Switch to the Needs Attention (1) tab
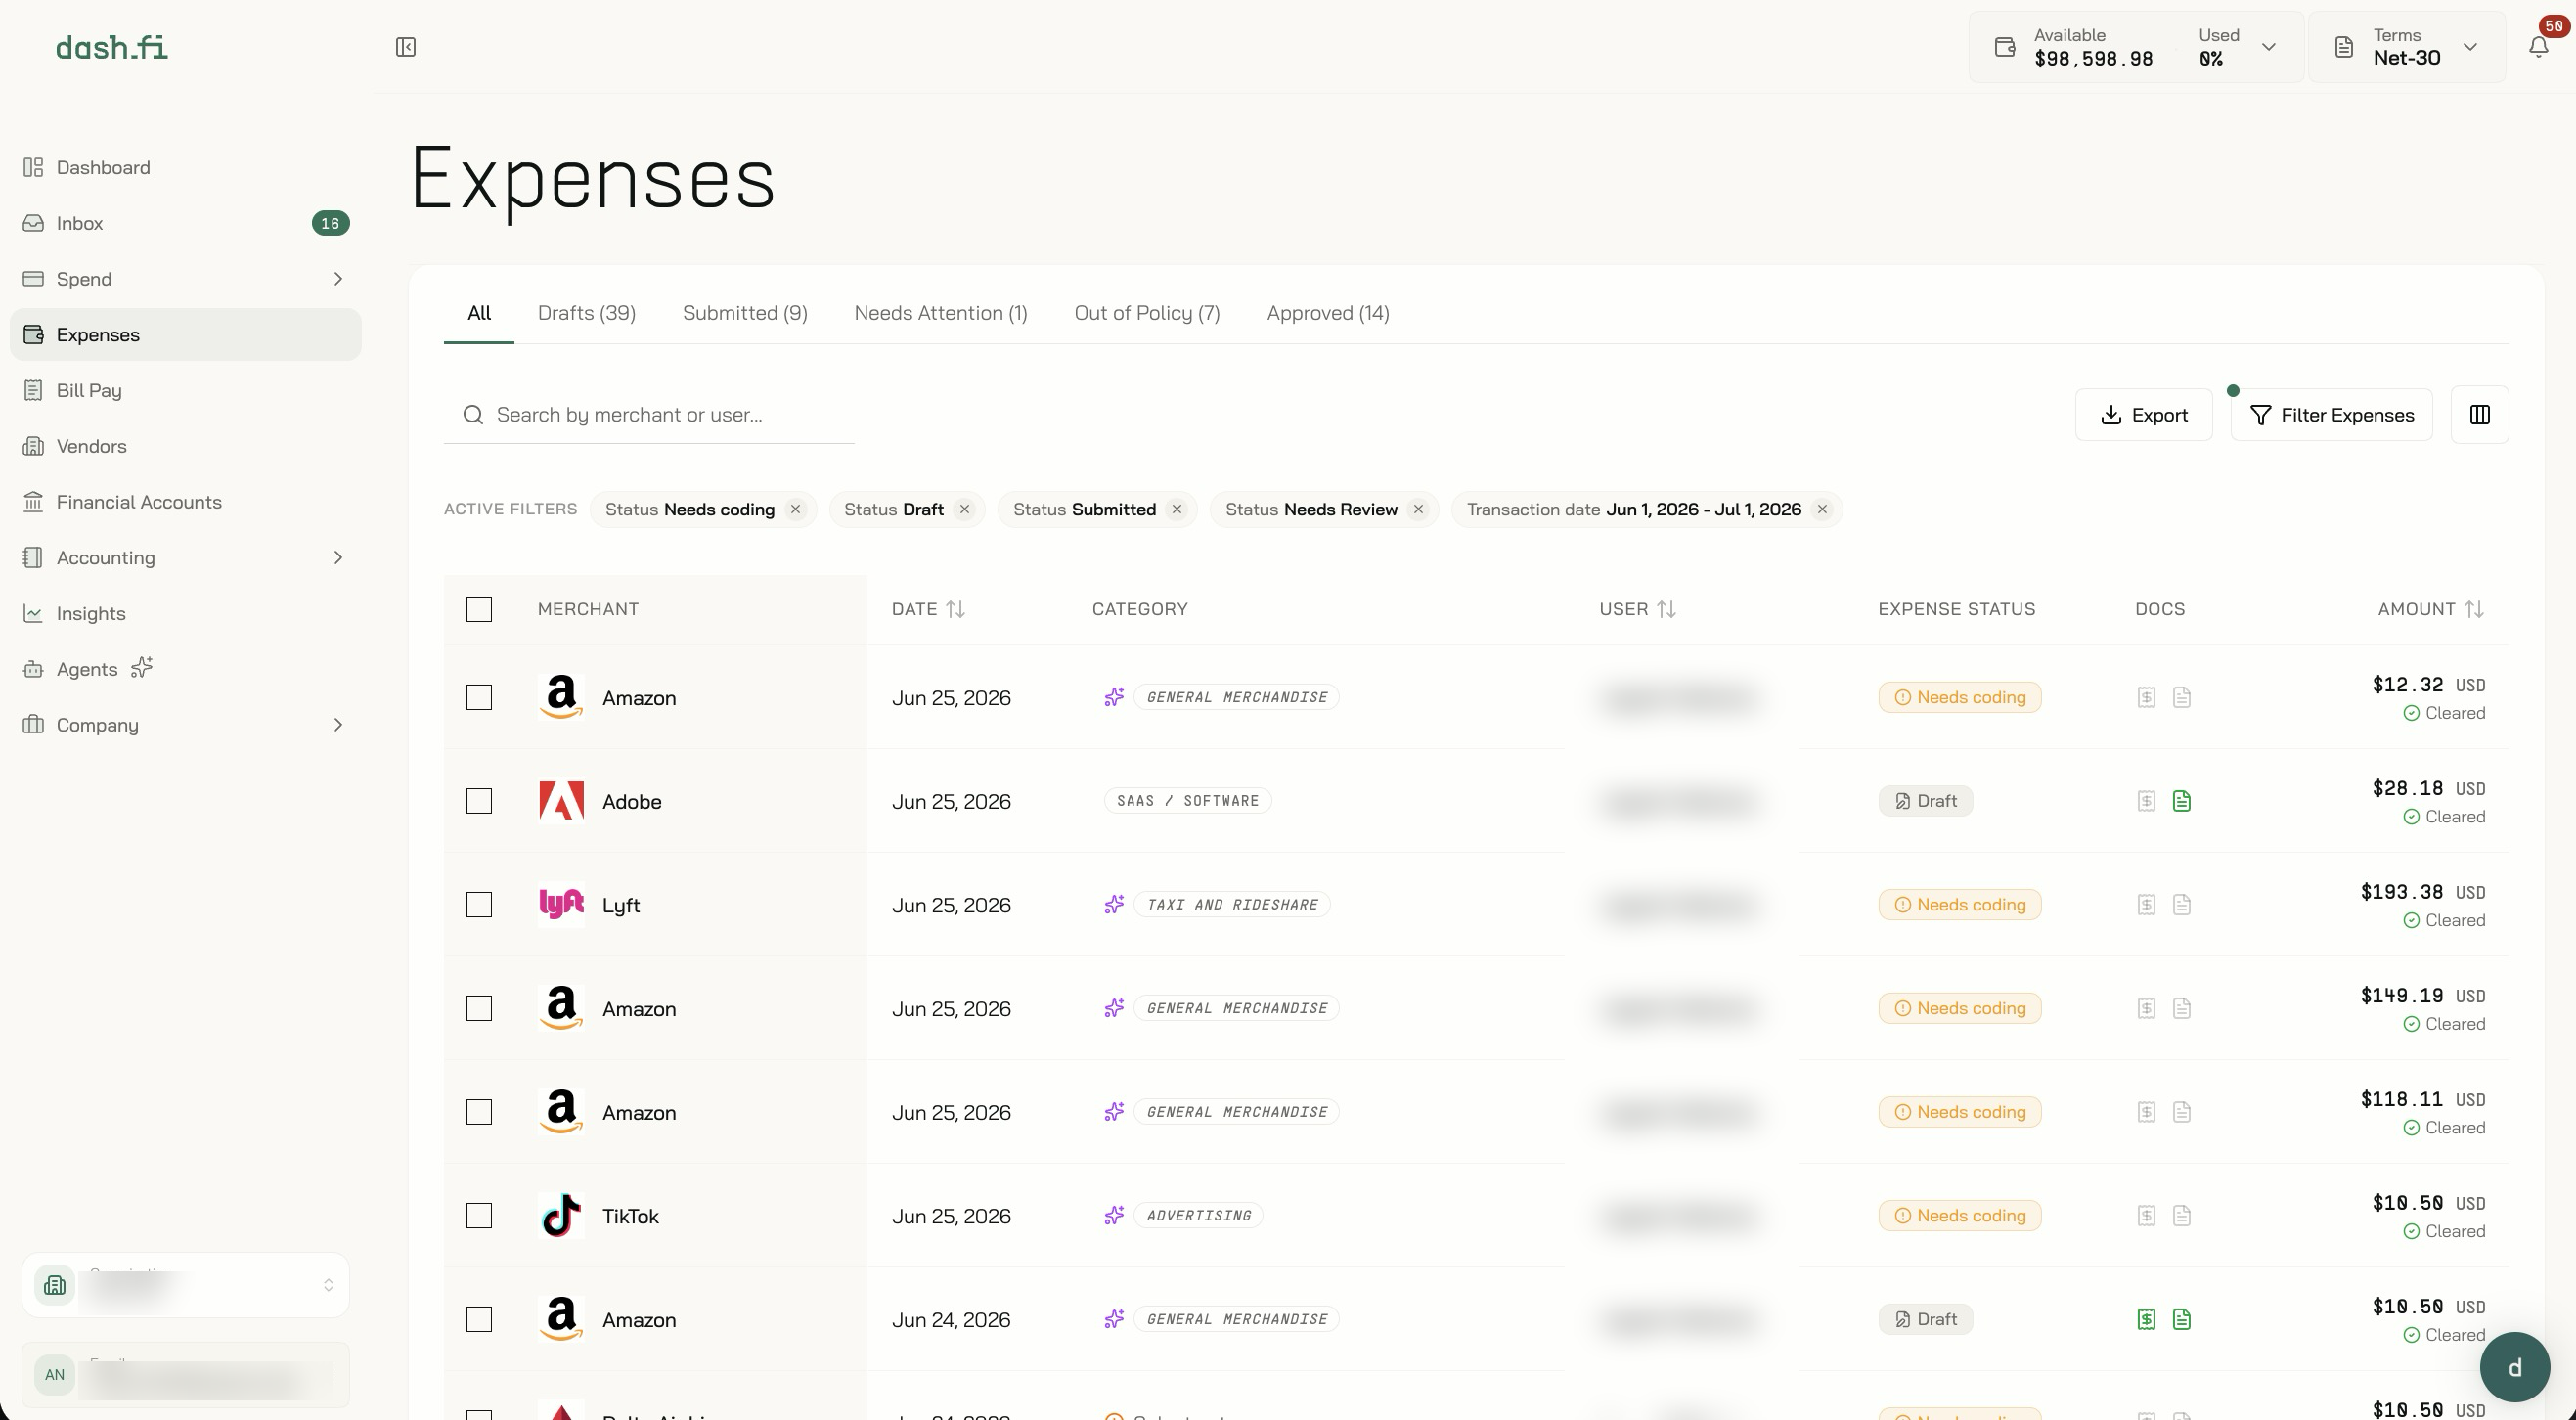 (x=940, y=313)
